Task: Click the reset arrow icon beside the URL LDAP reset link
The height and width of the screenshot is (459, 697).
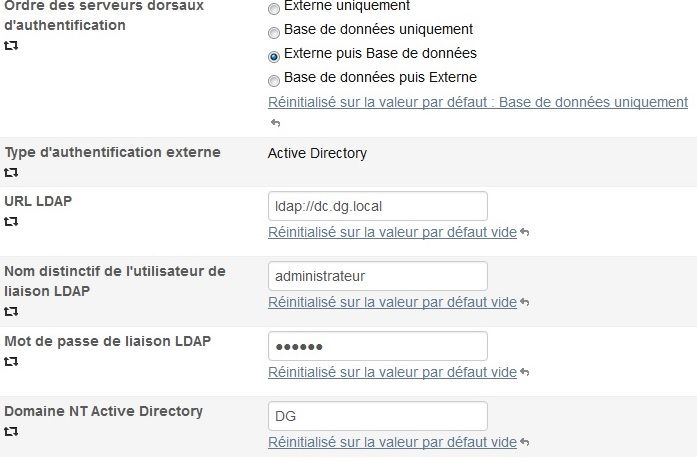Action: 524,232
